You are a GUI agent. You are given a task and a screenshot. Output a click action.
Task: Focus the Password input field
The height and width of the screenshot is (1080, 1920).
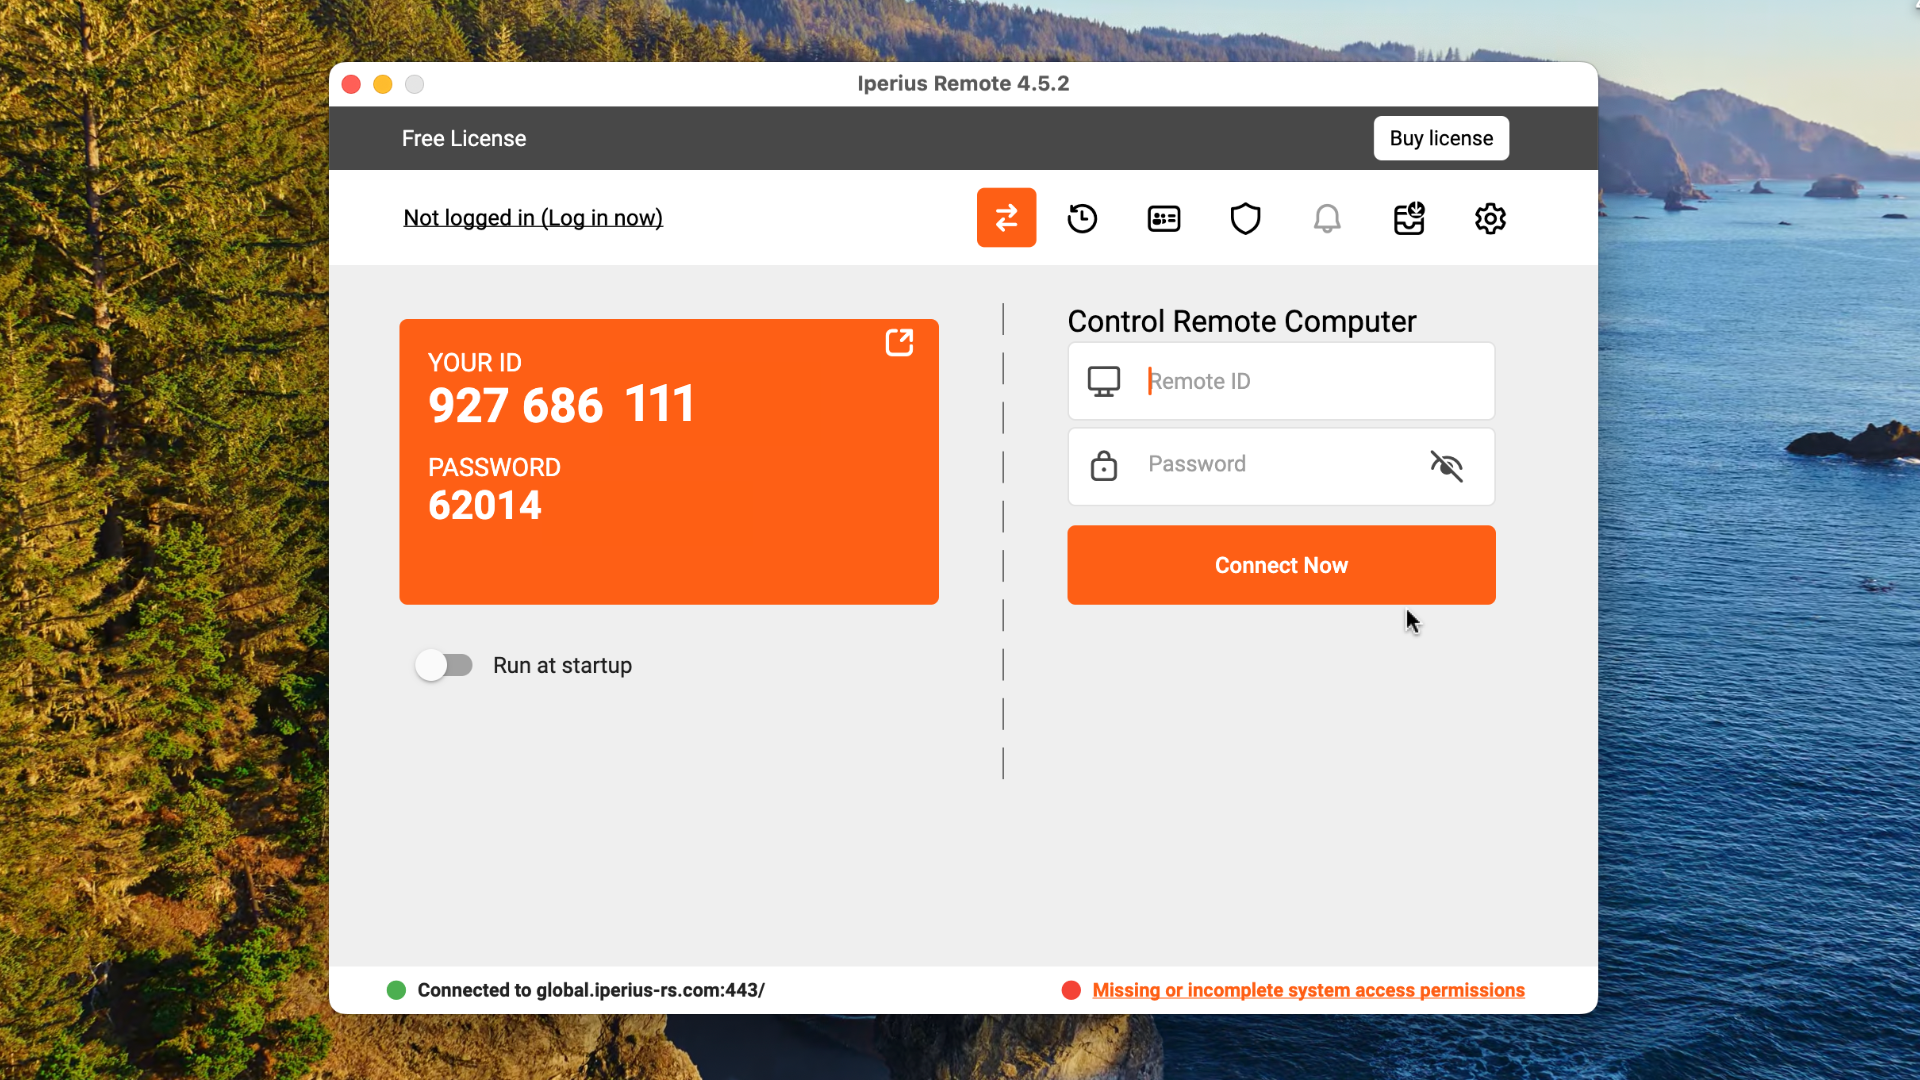point(1281,466)
